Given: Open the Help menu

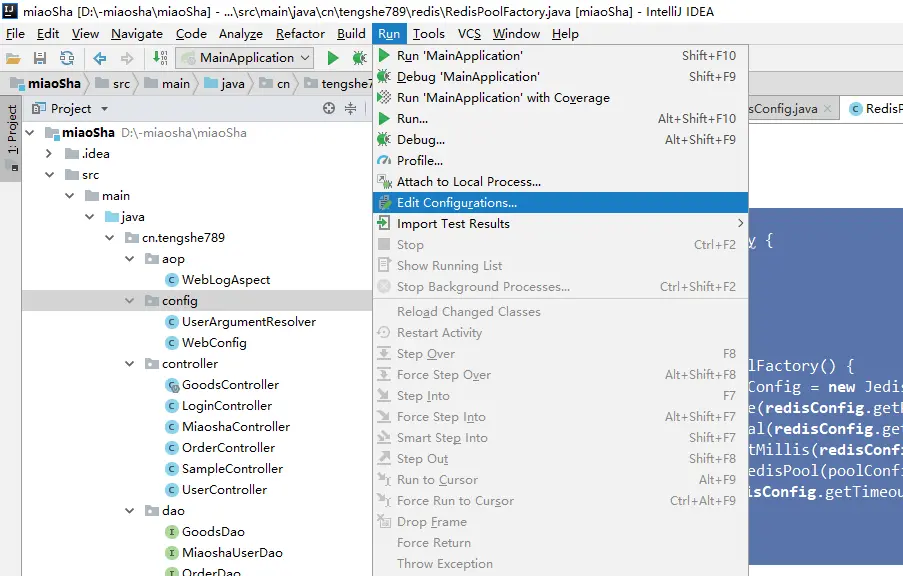Looking at the screenshot, I should coord(565,34).
